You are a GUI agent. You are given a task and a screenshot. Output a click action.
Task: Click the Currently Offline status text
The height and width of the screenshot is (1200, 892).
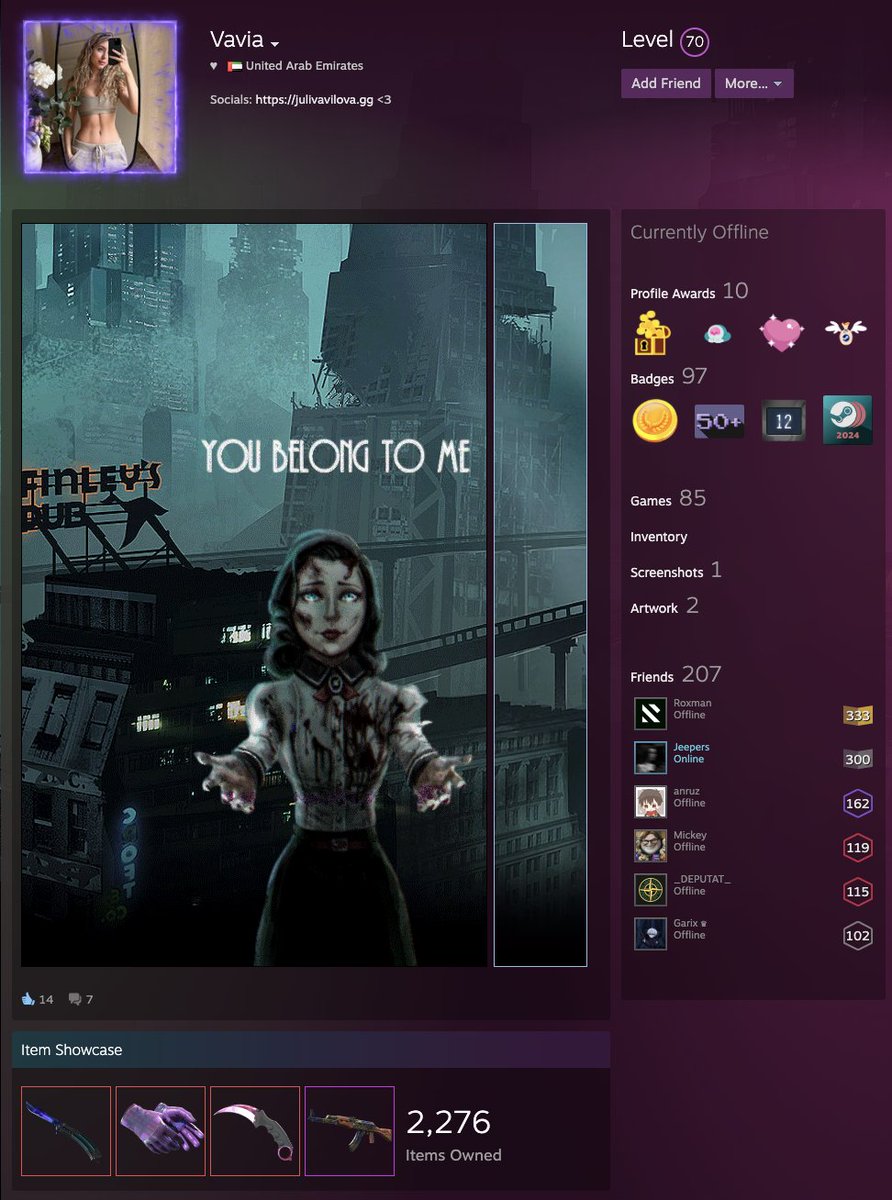click(699, 232)
